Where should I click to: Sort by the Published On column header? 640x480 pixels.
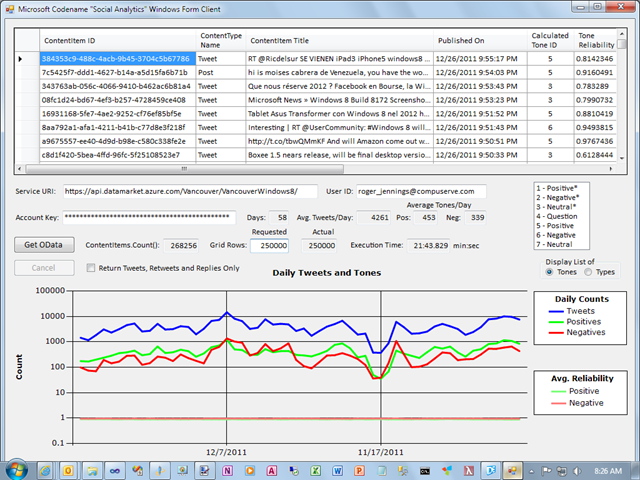pyautogui.click(x=479, y=41)
